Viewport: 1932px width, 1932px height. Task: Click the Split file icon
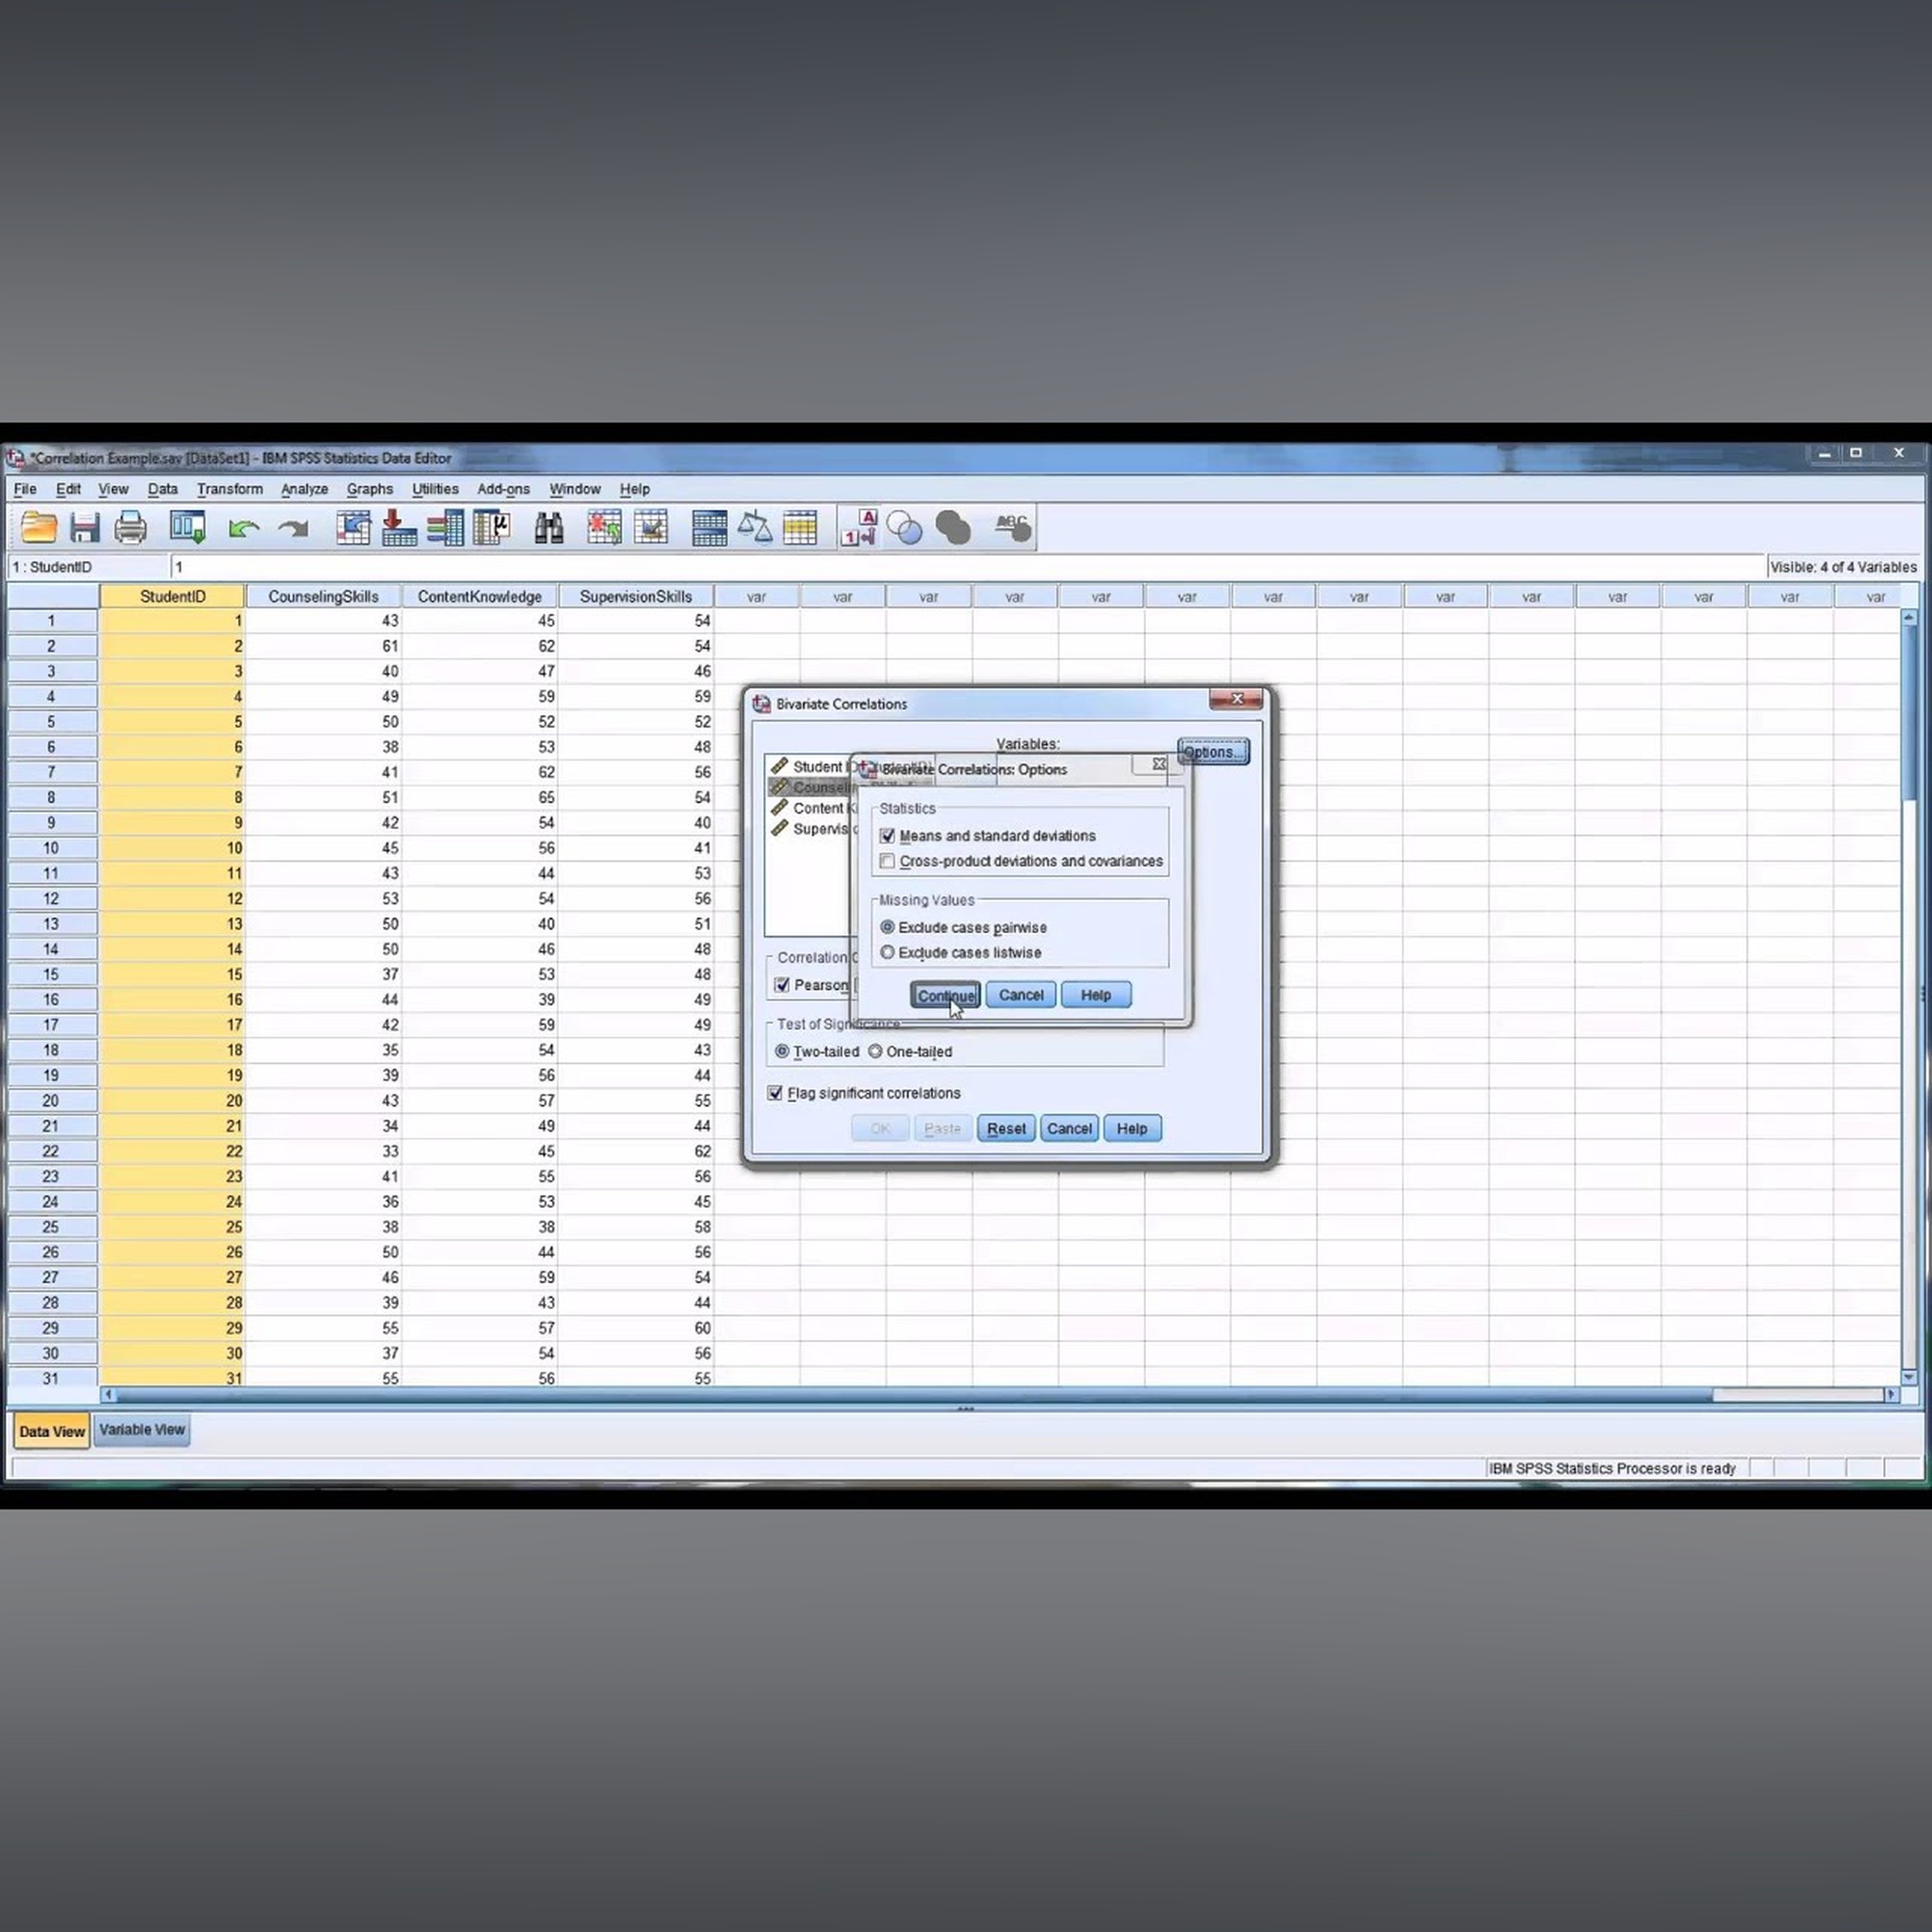tap(709, 527)
